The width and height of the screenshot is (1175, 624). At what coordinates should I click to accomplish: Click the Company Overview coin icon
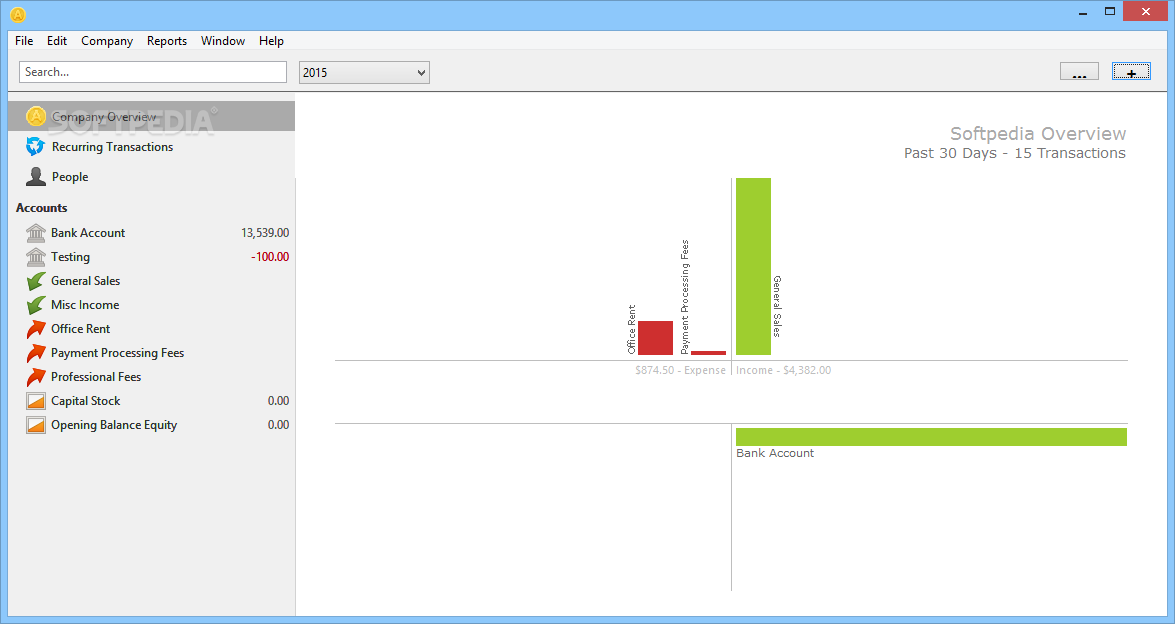(x=35, y=116)
